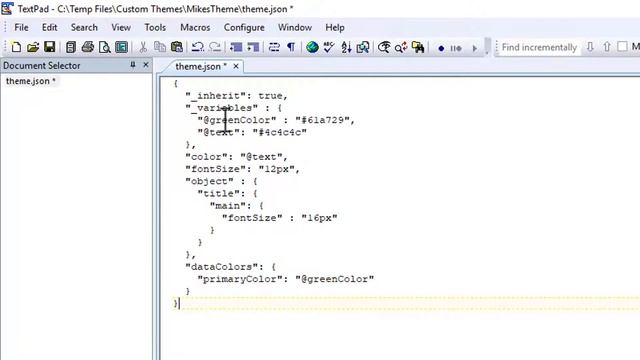Click the "#4c4c4c" color value
The width and height of the screenshot is (640, 360).
280,133
